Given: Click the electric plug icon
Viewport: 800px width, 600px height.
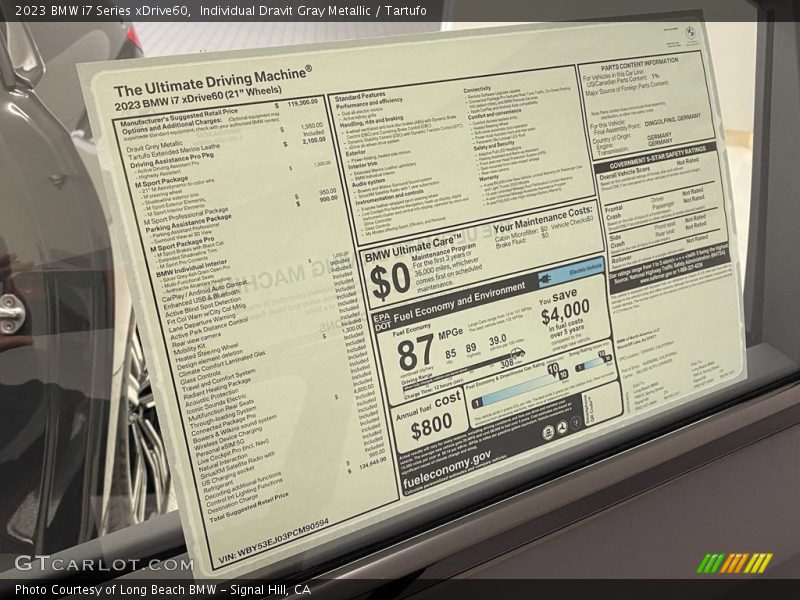Looking at the screenshot, I should (x=545, y=279).
